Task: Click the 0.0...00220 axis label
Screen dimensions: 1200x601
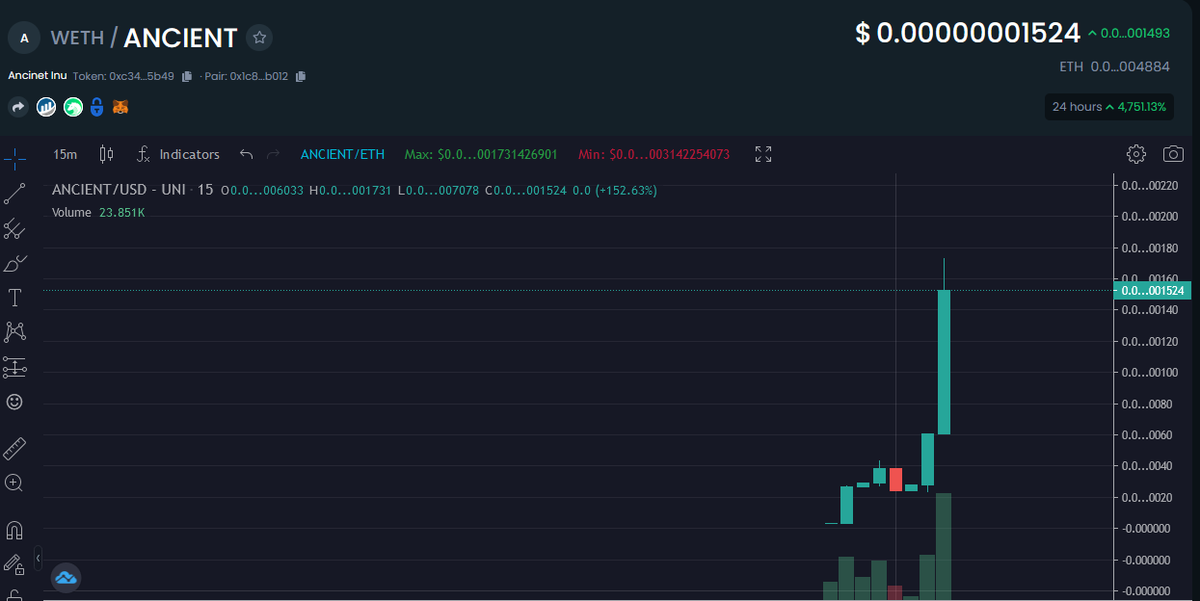Action: tap(1150, 185)
